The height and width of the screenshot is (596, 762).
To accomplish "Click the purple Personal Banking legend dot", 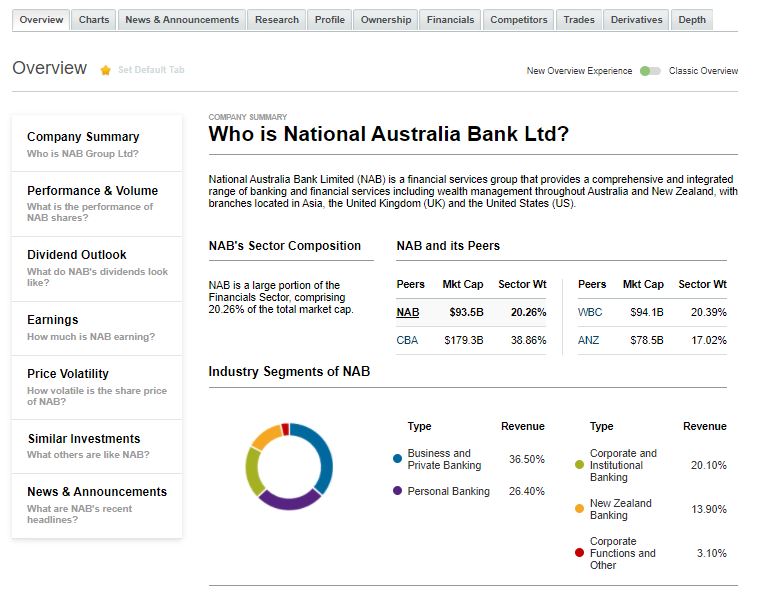I will coord(397,491).
